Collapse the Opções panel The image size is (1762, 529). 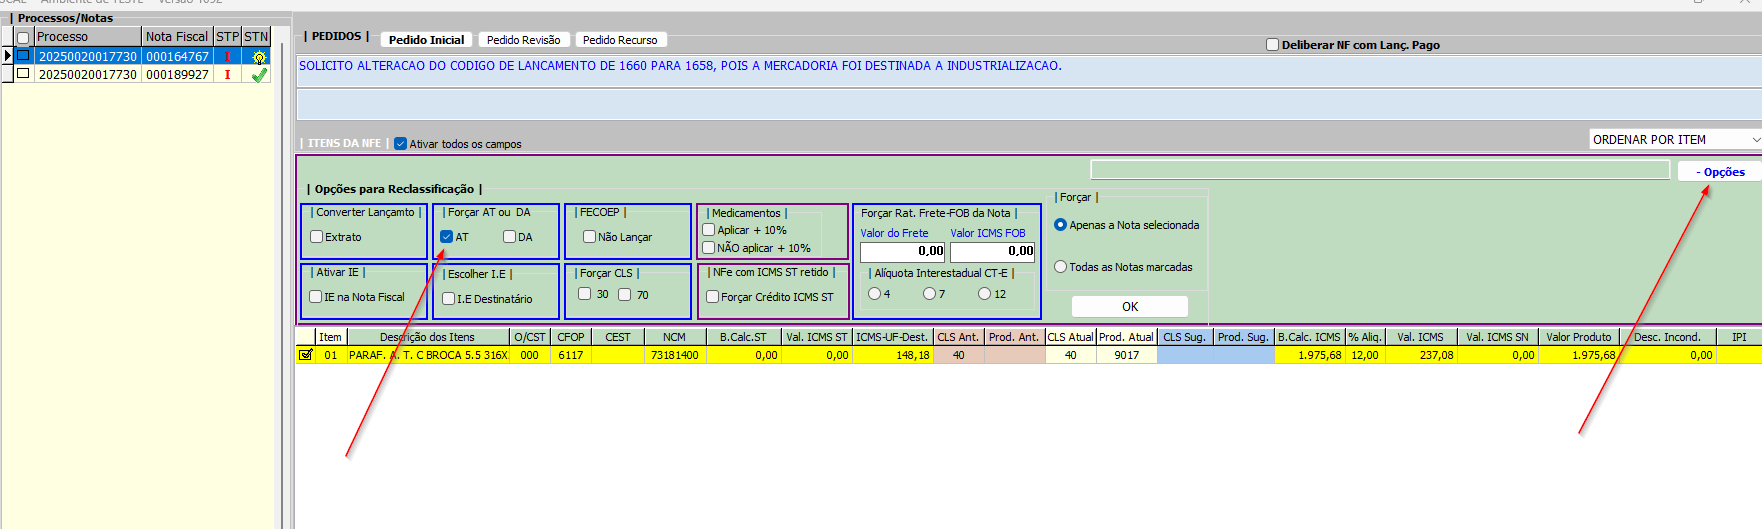[1720, 172]
